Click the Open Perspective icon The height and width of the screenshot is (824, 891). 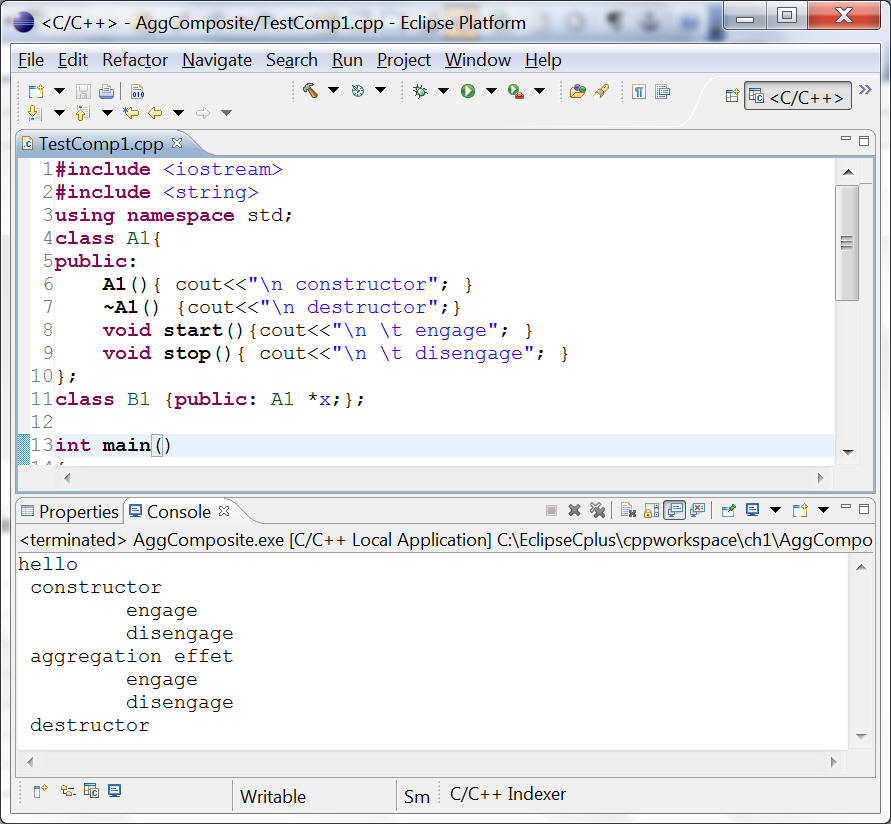pos(732,95)
